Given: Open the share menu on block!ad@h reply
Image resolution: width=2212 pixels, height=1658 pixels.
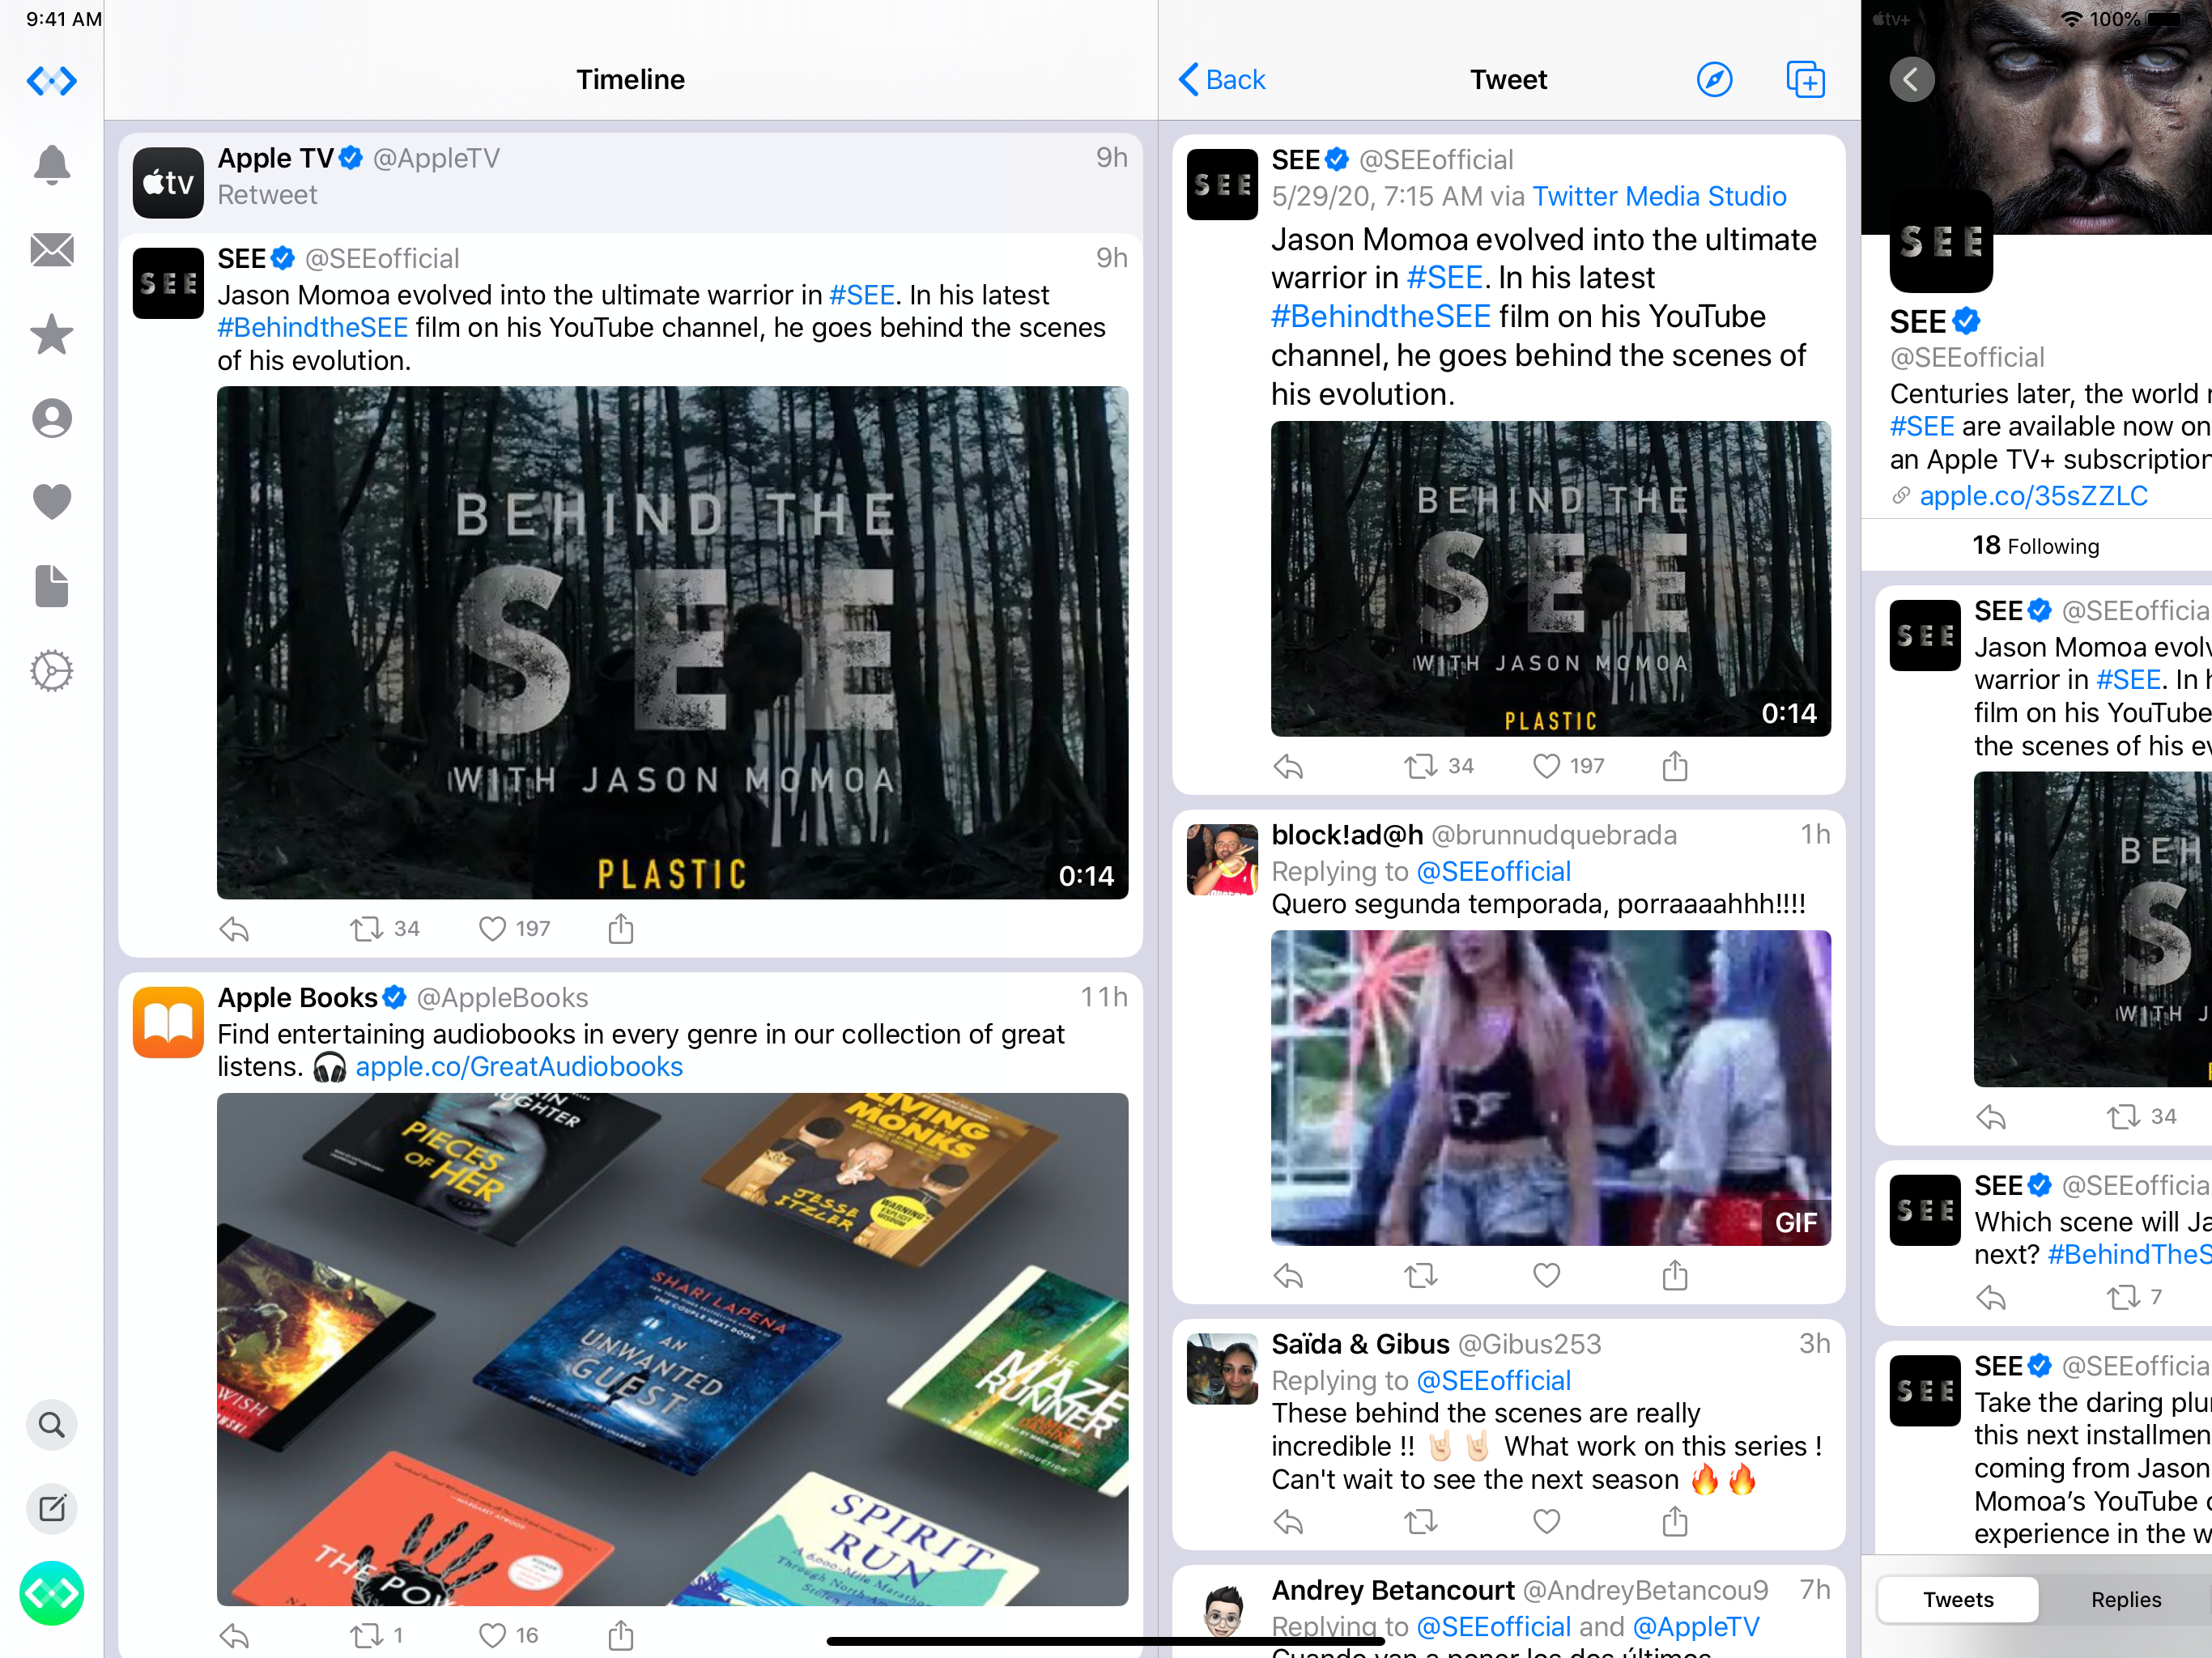Looking at the screenshot, I should point(1675,1275).
